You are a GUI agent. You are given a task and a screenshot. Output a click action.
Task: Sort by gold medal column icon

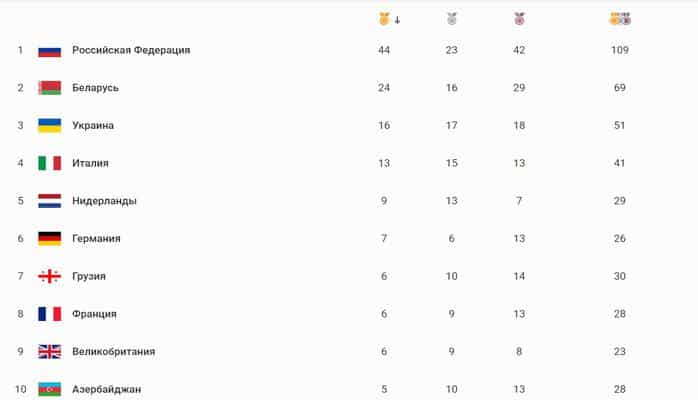[x=384, y=19]
